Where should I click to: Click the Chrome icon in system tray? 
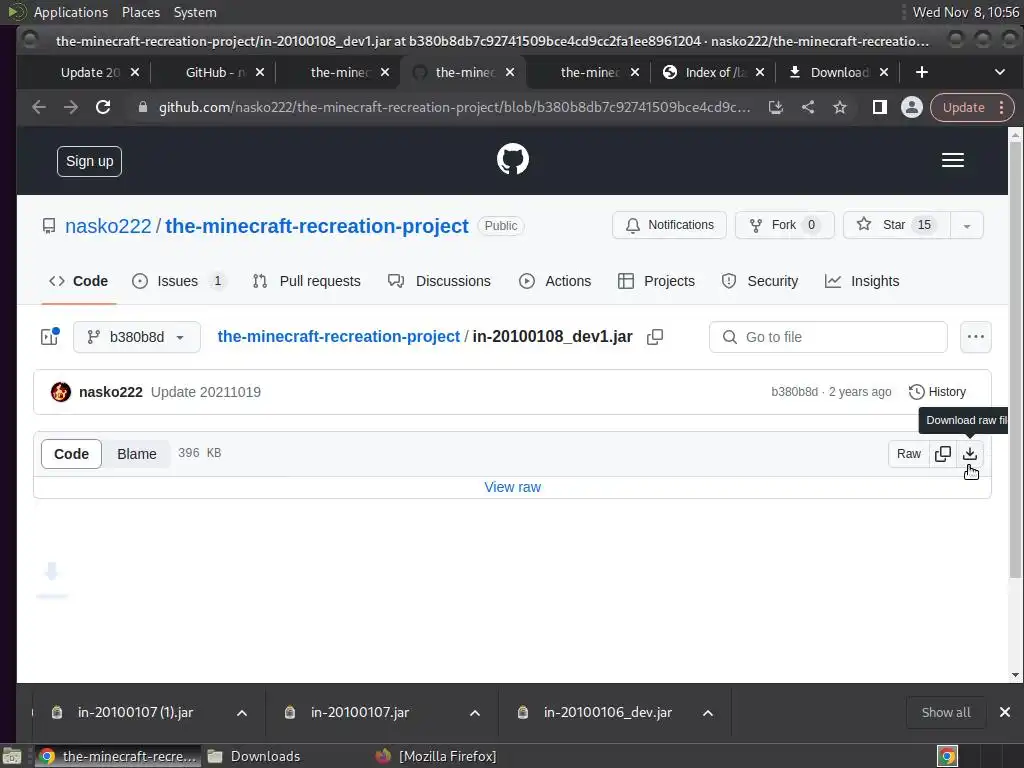click(x=948, y=756)
